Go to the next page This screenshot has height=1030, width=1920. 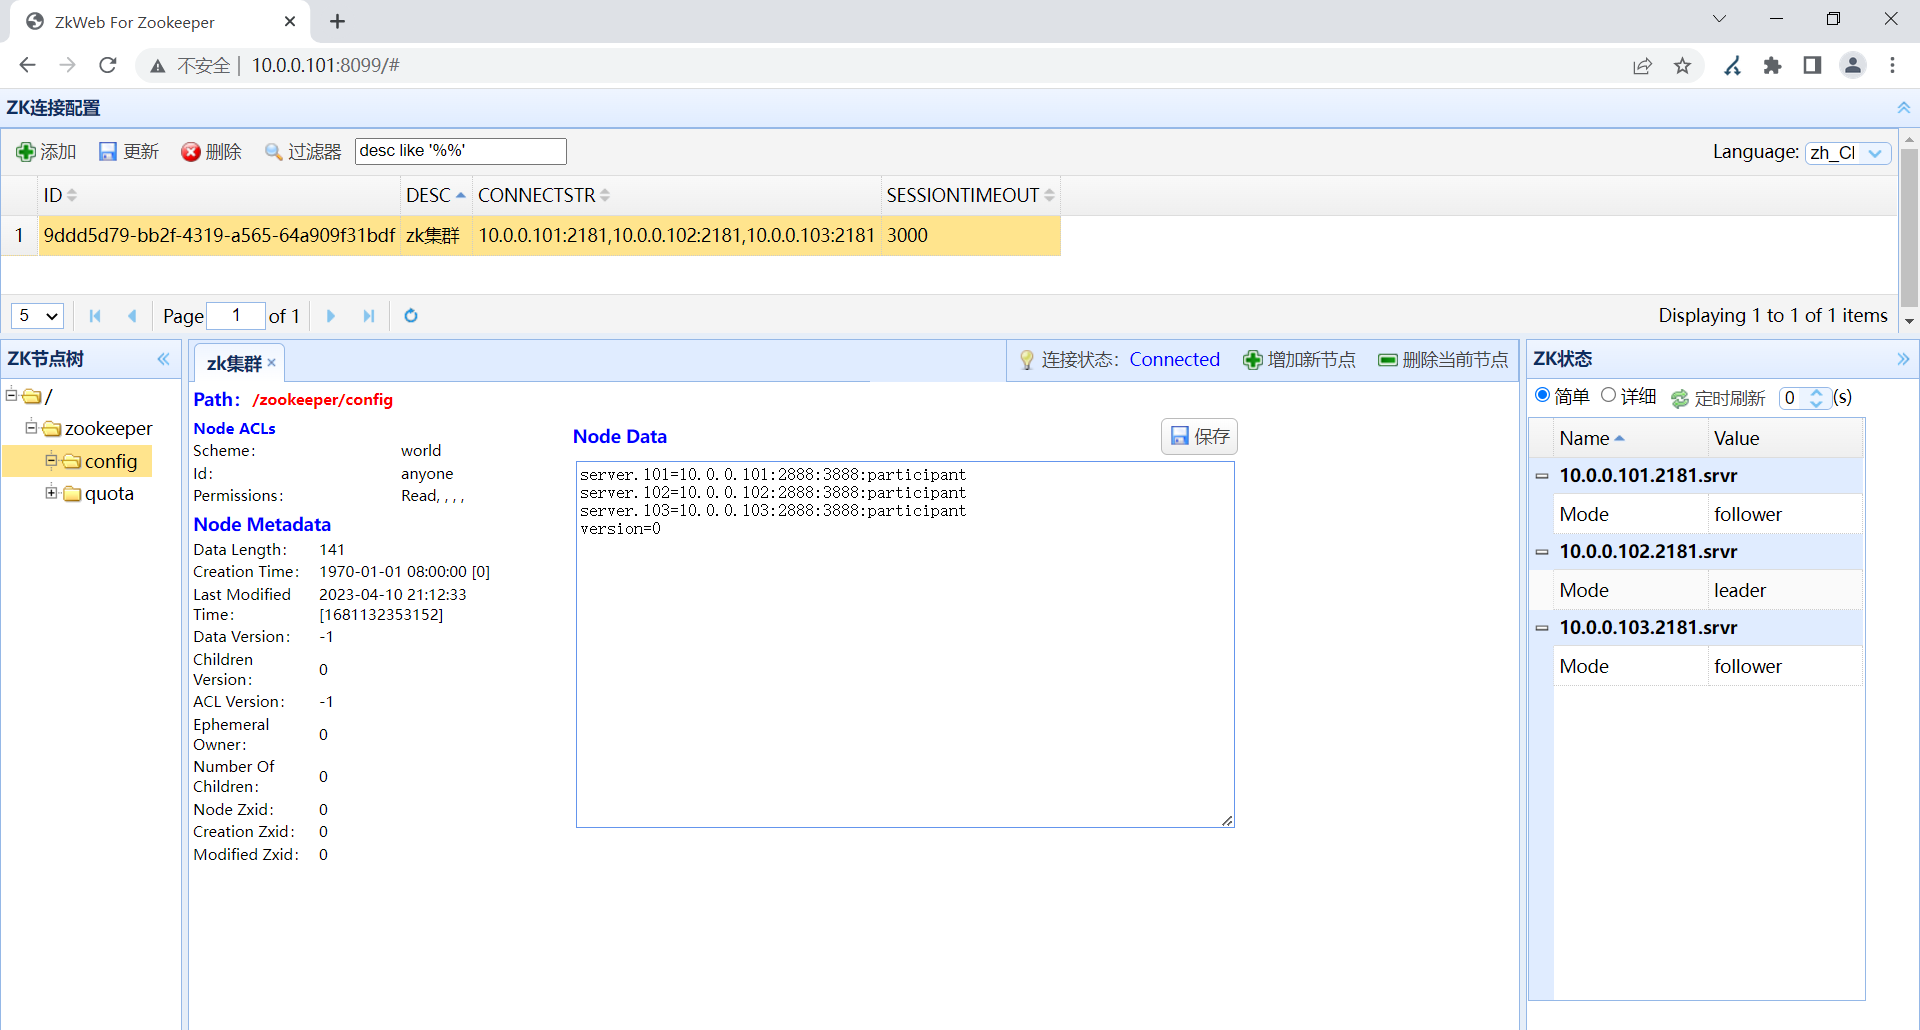[331, 316]
